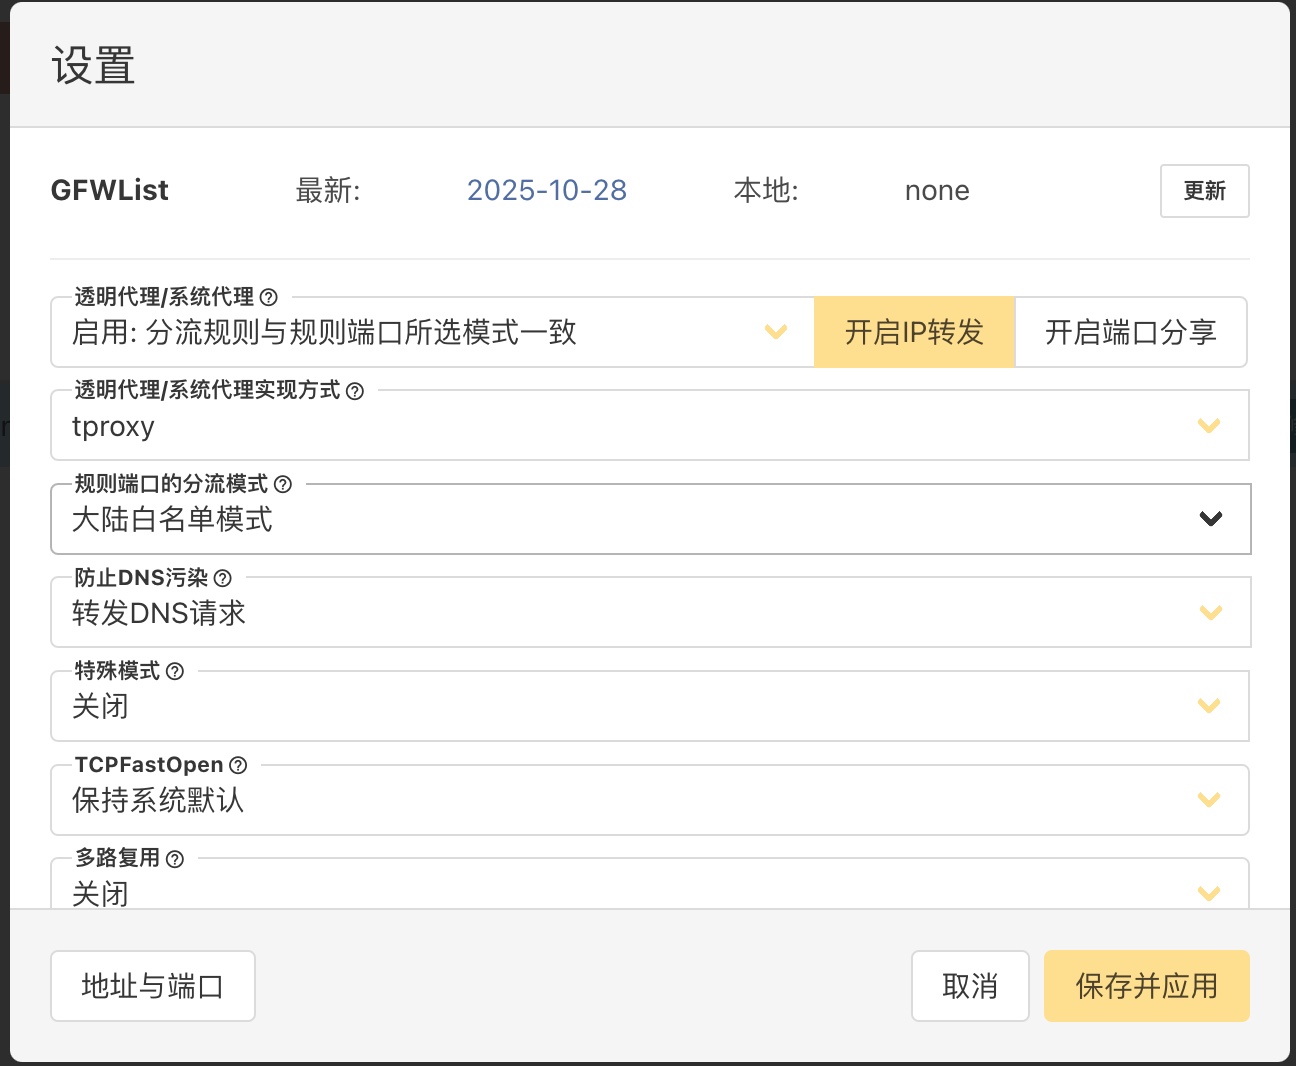Click help icon next to 防止DNS污染
Image resolution: width=1296 pixels, height=1066 pixels.
click(223, 578)
